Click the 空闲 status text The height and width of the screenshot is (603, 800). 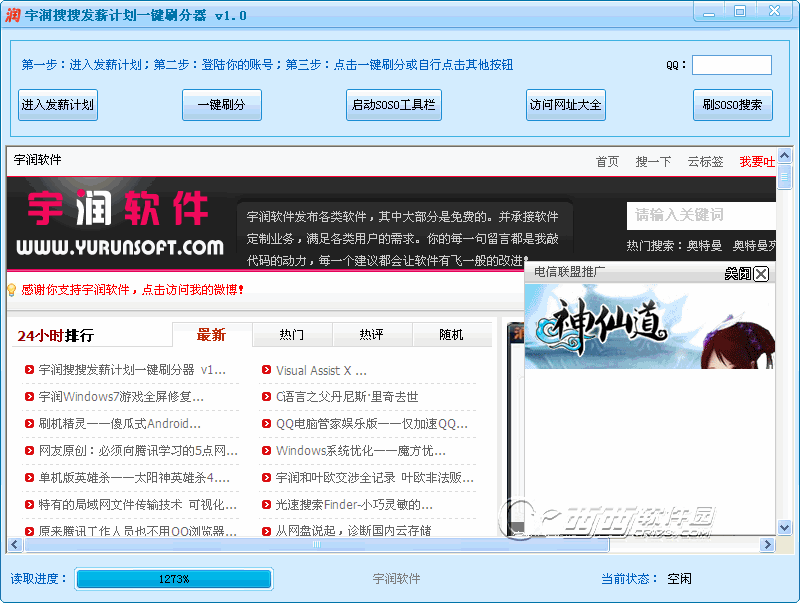tap(680, 579)
